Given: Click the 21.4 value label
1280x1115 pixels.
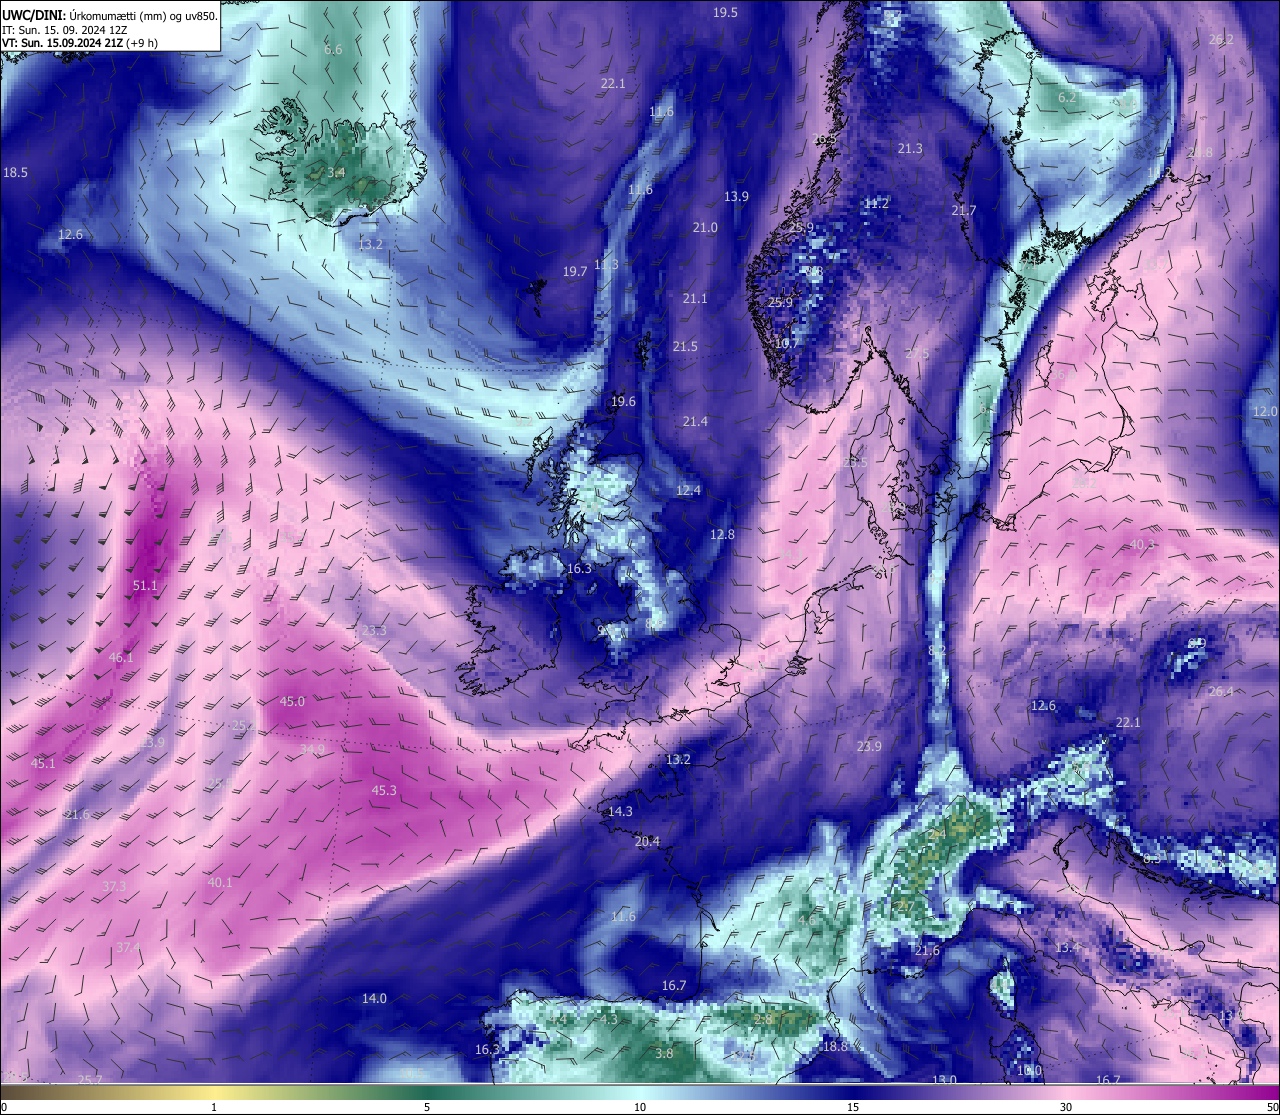Looking at the screenshot, I should [x=695, y=421].
